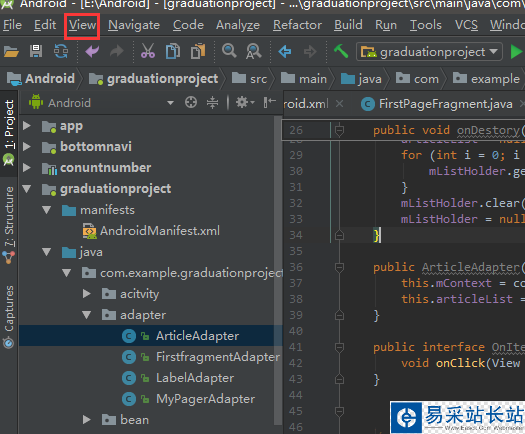
Task: Open the Run menu
Action: pos(386,25)
